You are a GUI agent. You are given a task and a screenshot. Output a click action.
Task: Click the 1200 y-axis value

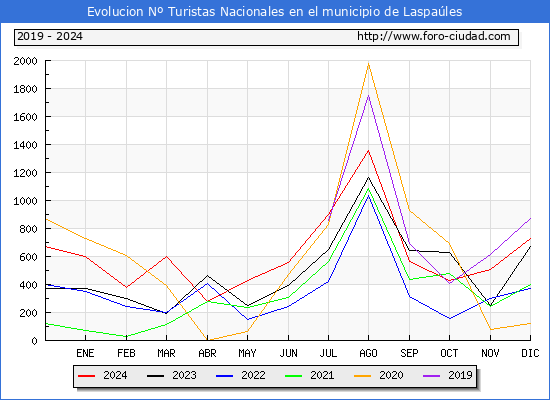(25, 173)
